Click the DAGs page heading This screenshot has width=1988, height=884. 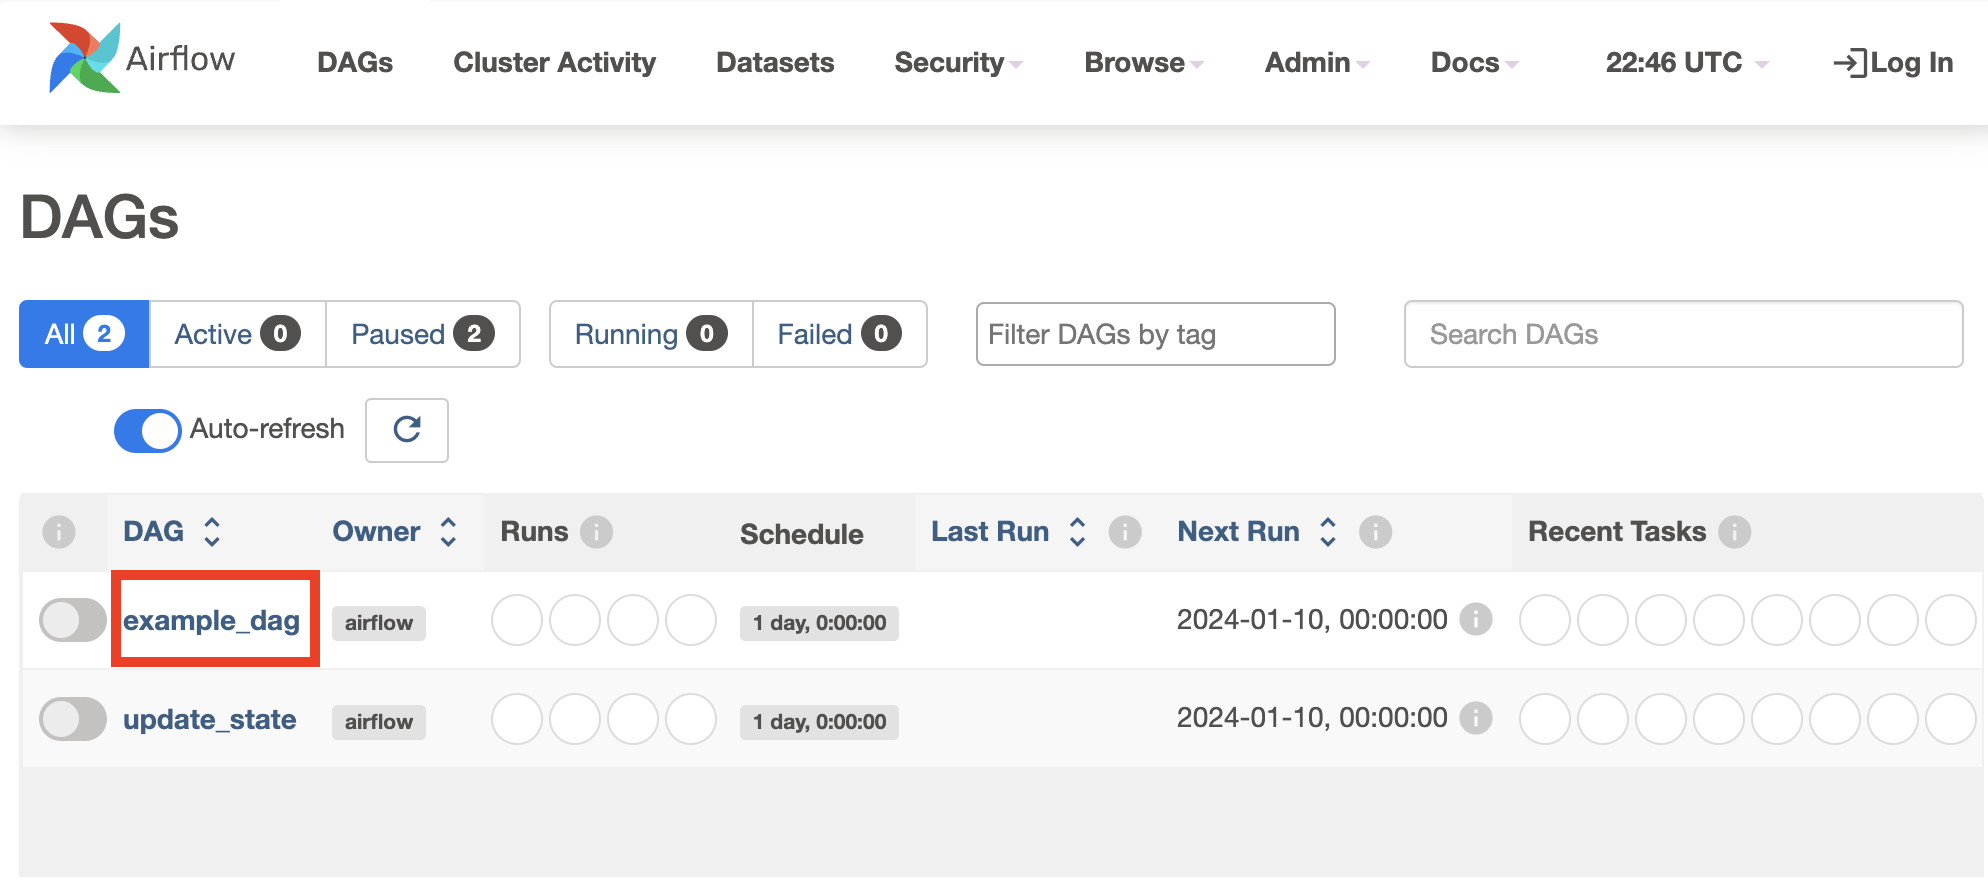pyautogui.click(x=100, y=217)
